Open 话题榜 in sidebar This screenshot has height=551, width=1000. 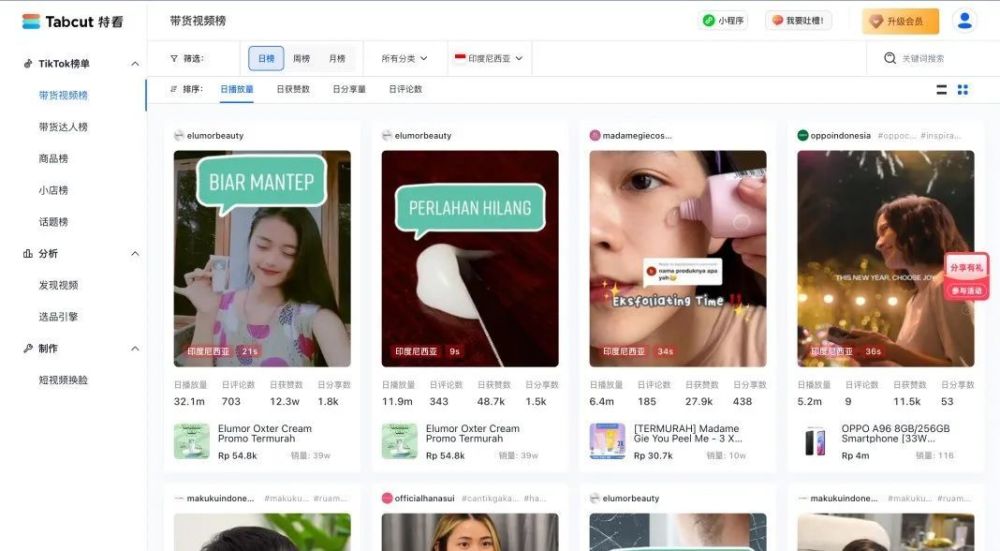pos(53,222)
